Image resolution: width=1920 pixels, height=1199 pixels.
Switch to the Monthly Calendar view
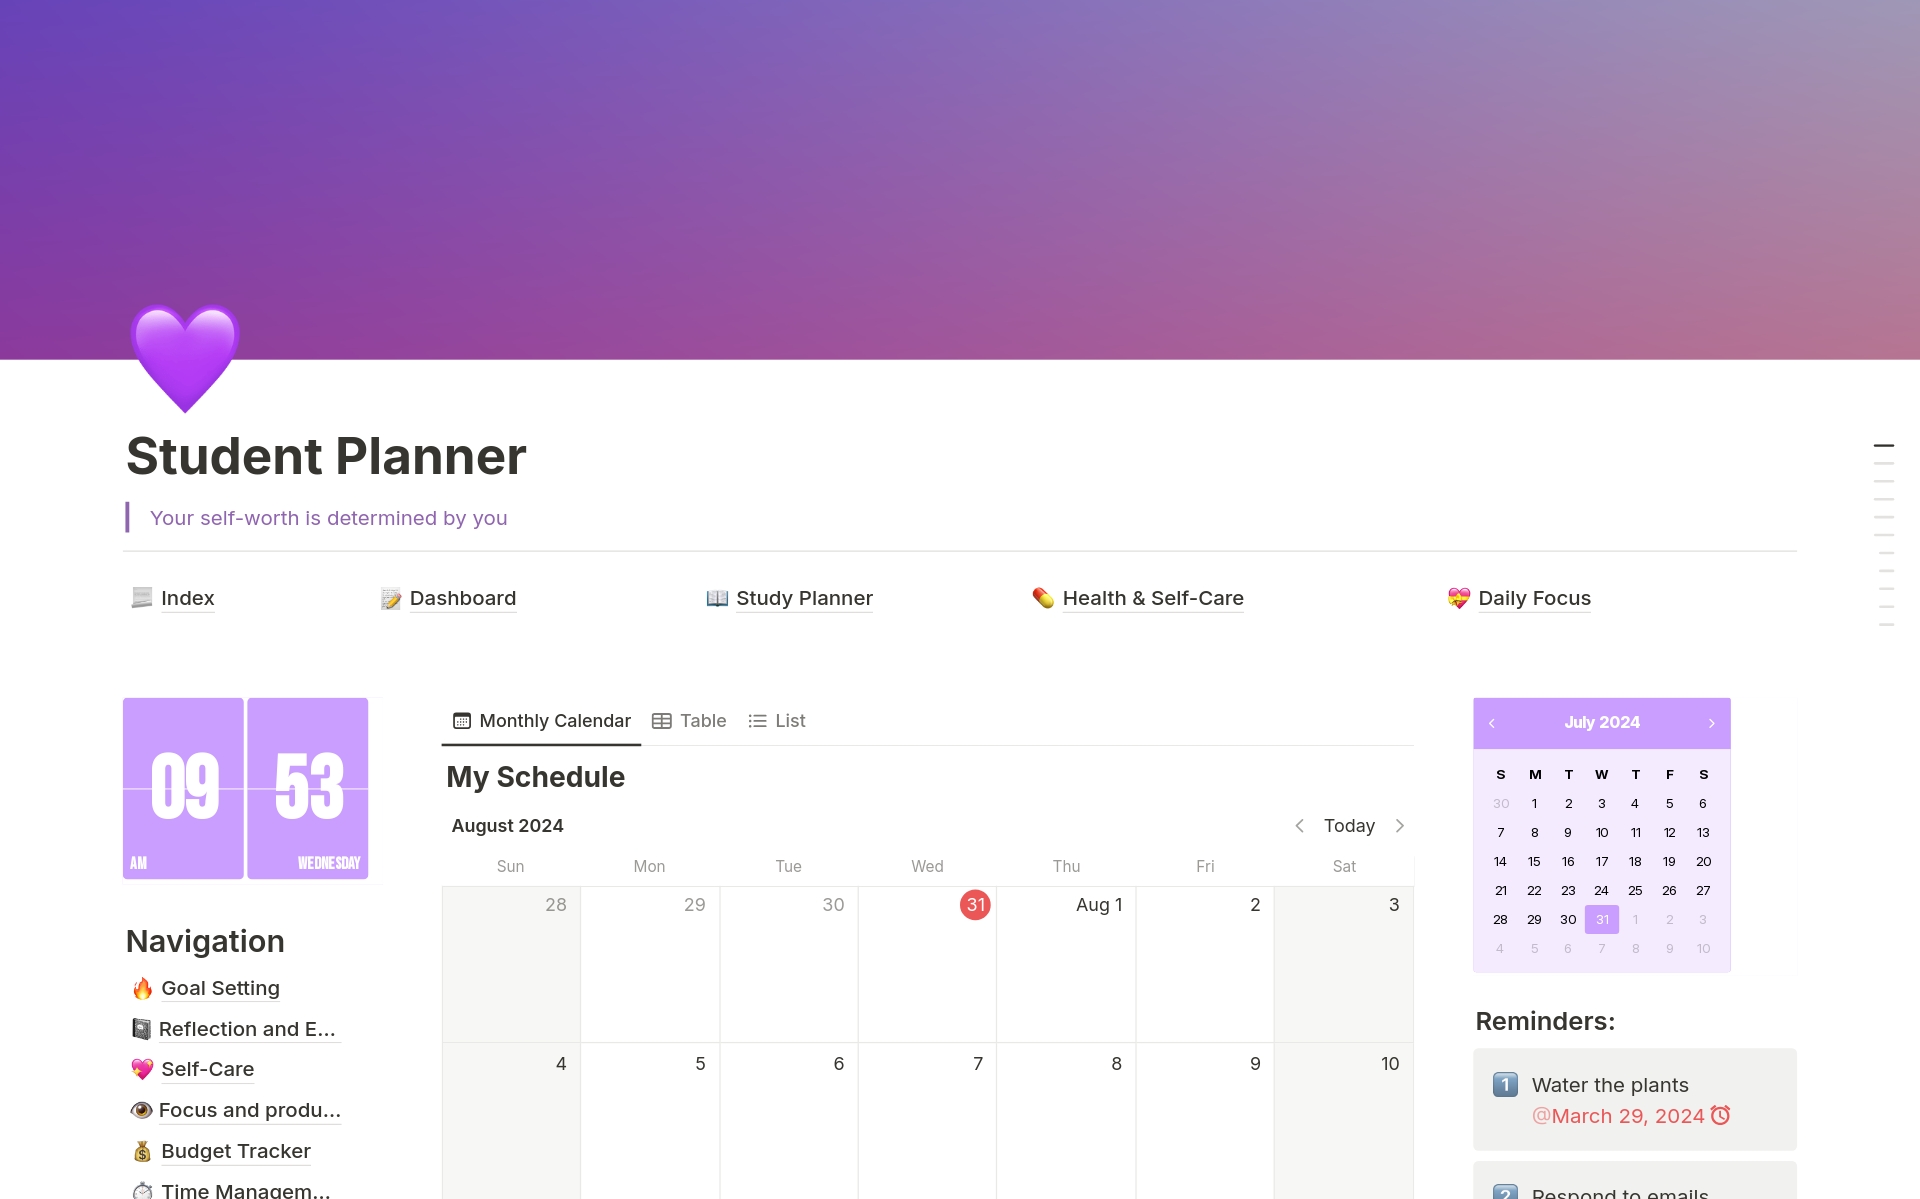click(540, 720)
